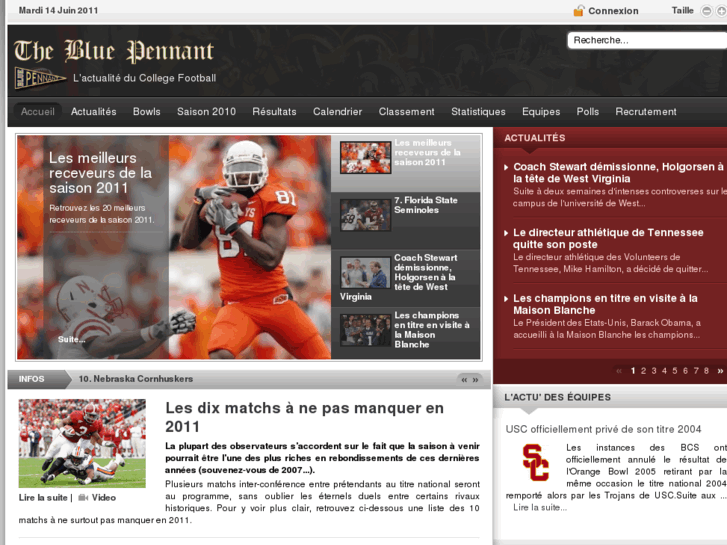727x545 pixels.
Task: Go to Actualités page 3
Action: pyautogui.click(x=654, y=371)
